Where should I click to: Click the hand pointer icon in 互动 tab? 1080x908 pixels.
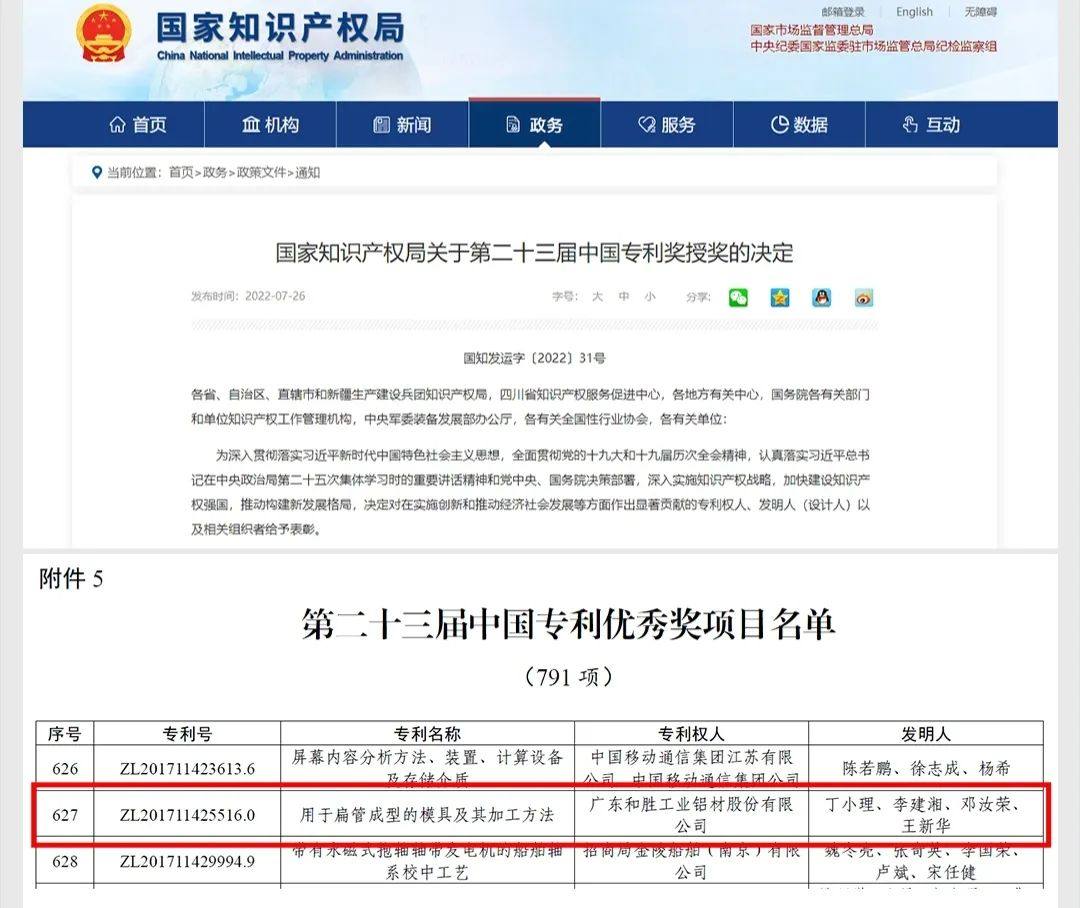910,125
